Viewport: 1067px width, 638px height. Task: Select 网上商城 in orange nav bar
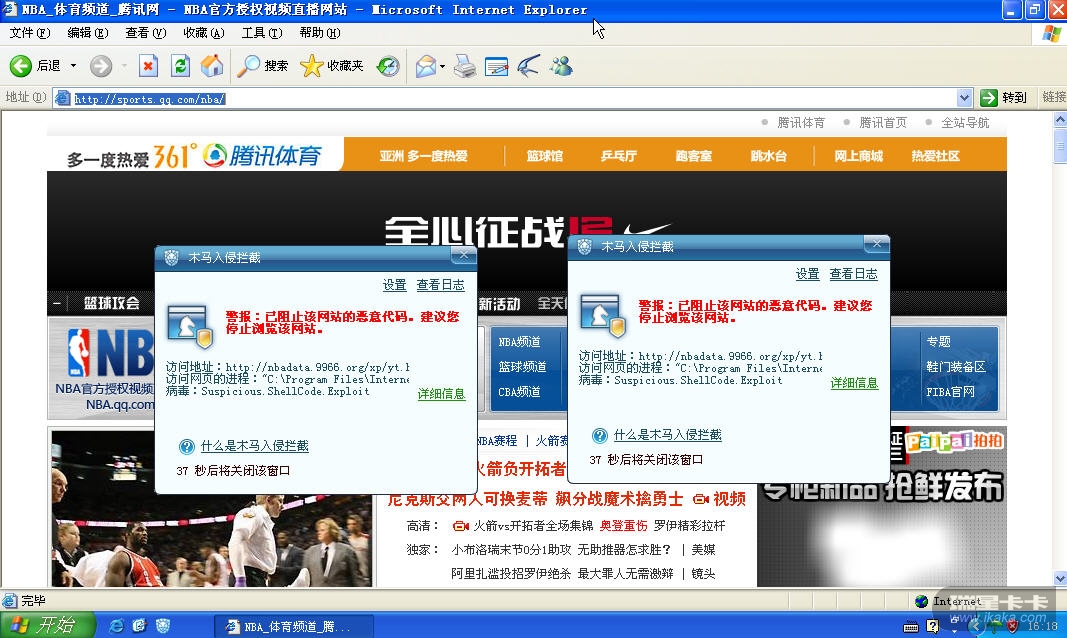(x=858, y=156)
